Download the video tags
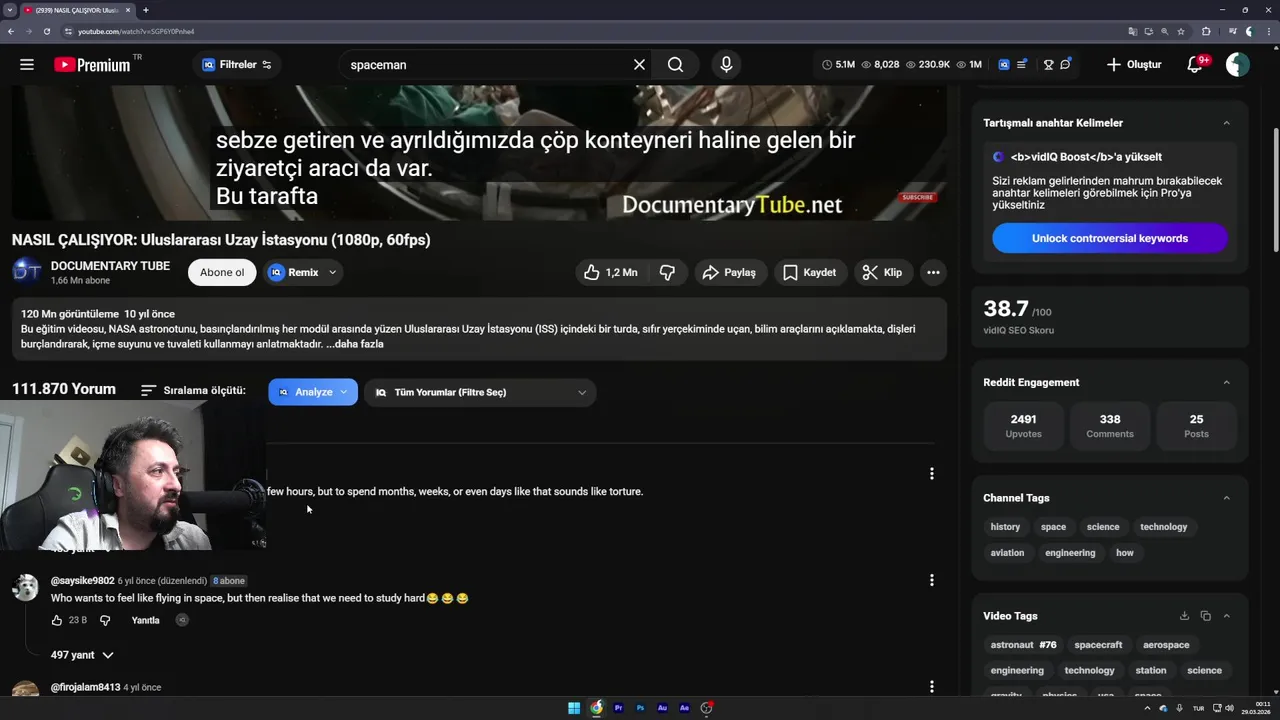 (x=1184, y=616)
